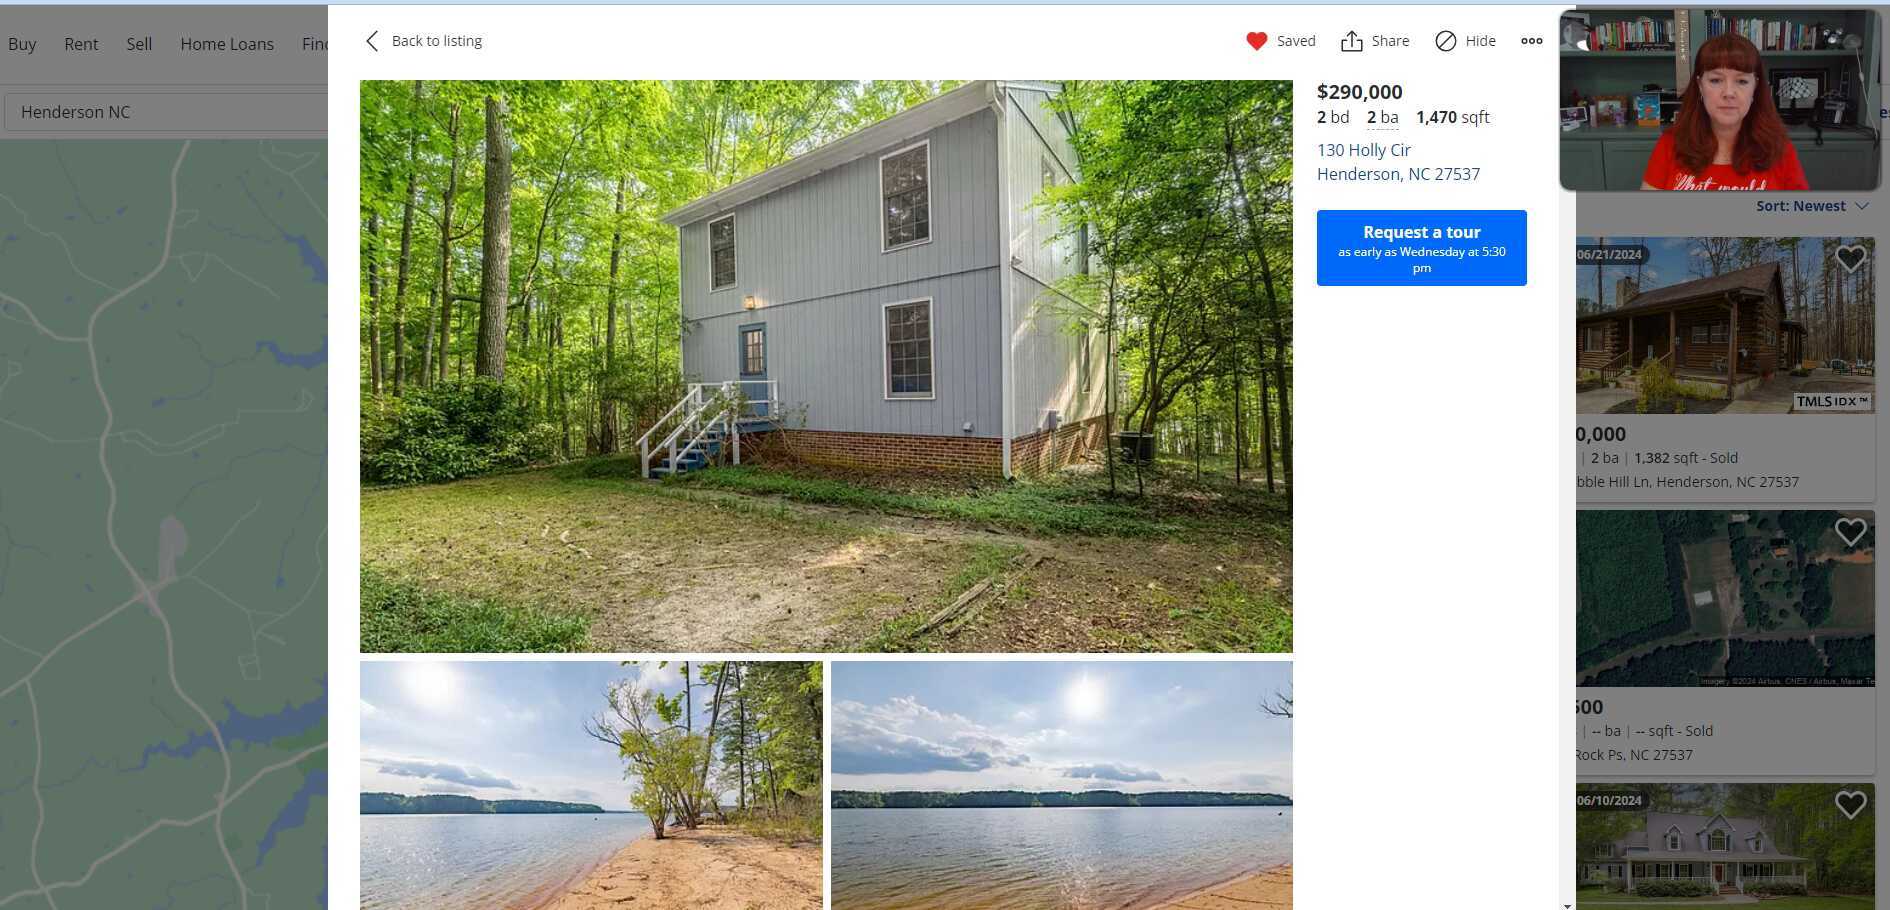Click the Hide circle-slash icon
The height and width of the screenshot is (910, 1890).
(1446, 41)
